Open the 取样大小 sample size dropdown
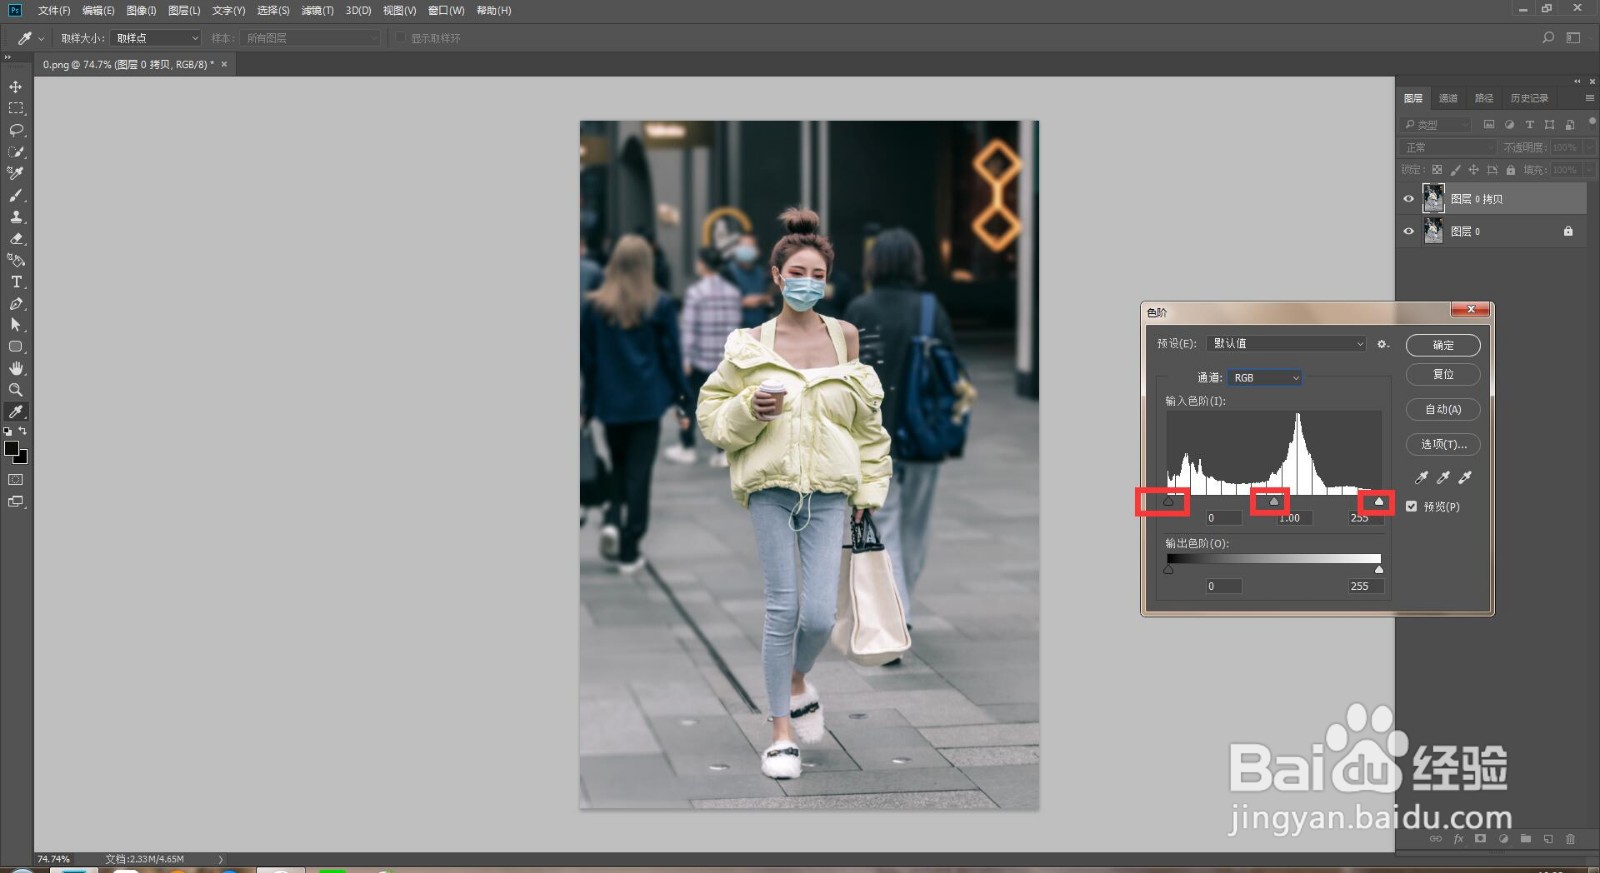The width and height of the screenshot is (1600, 873). pyautogui.click(x=155, y=38)
